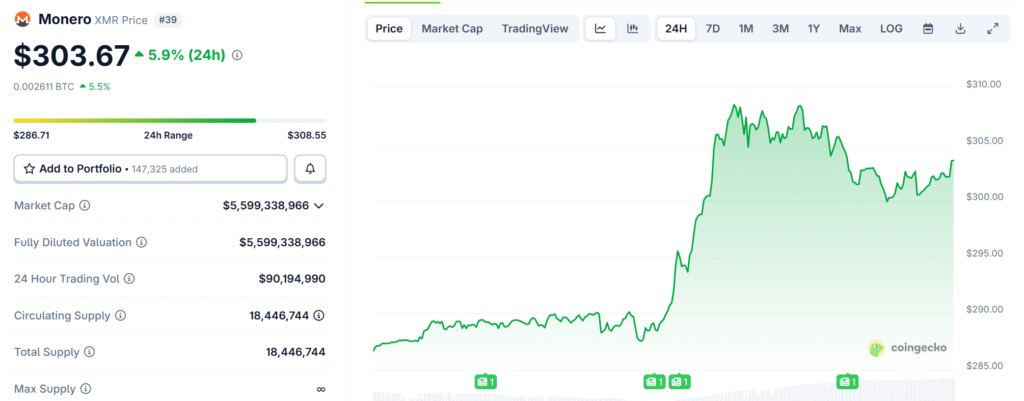
Task: Select the Max time range option
Action: coord(850,29)
